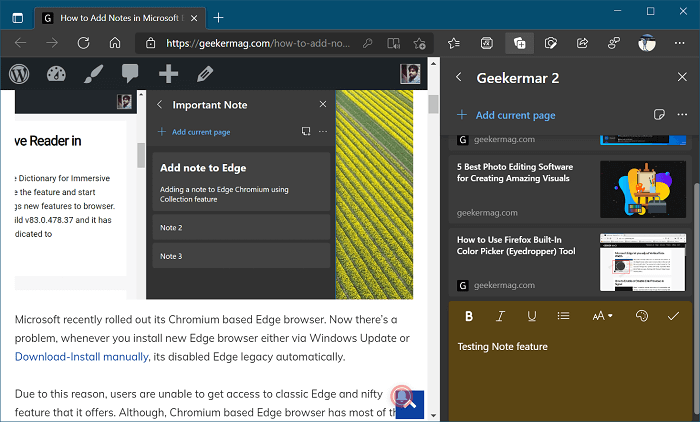Click the active How to Add Notes tab
The width and height of the screenshot is (700, 422).
120,18
